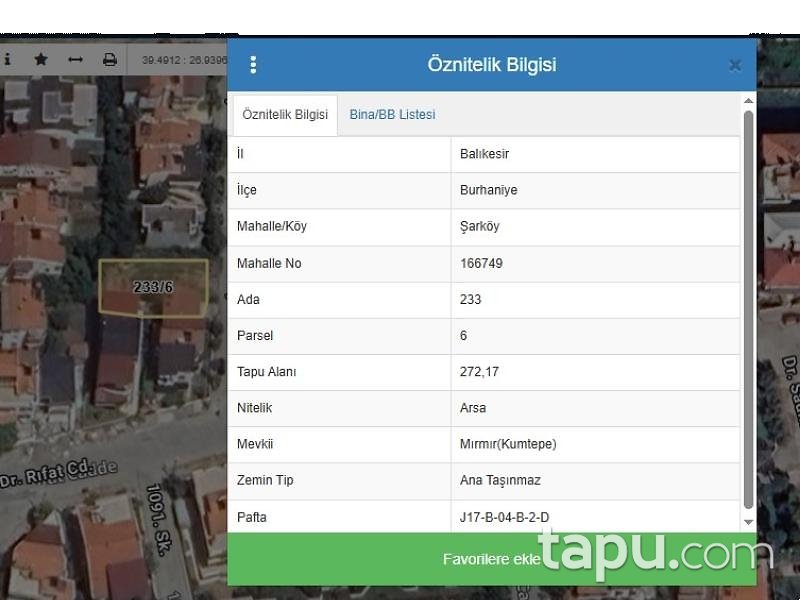
Task: Click the Zemin Tip row label
Action: [265, 480]
